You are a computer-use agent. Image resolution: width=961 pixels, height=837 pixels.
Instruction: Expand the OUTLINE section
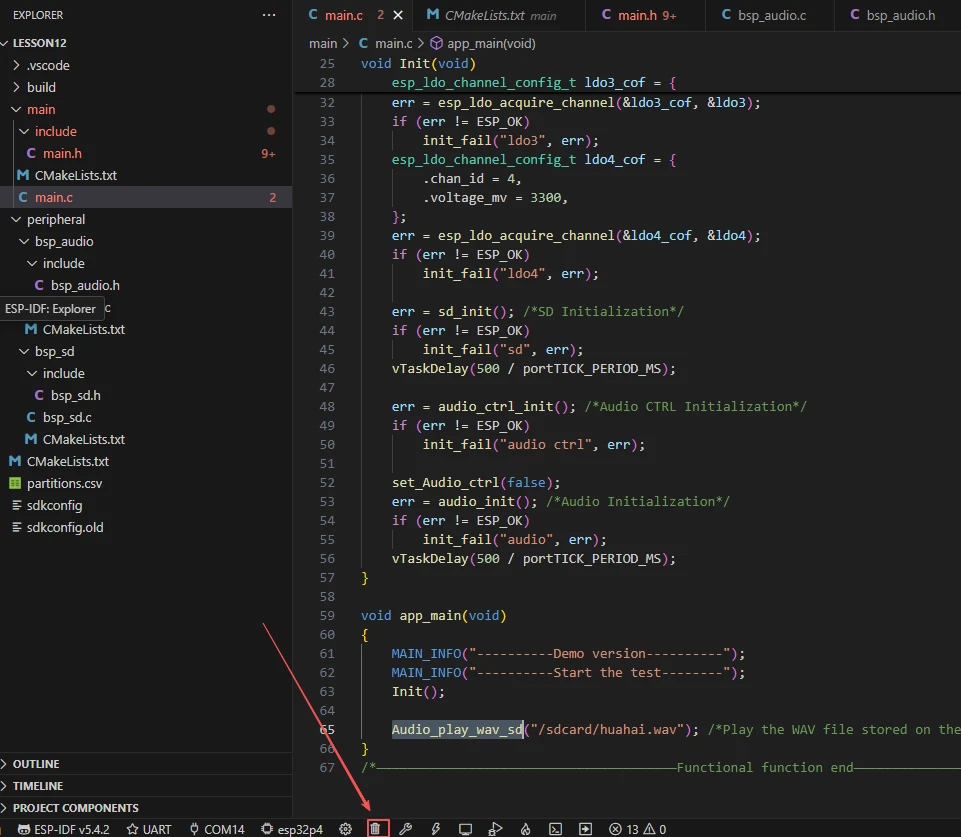(36, 764)
